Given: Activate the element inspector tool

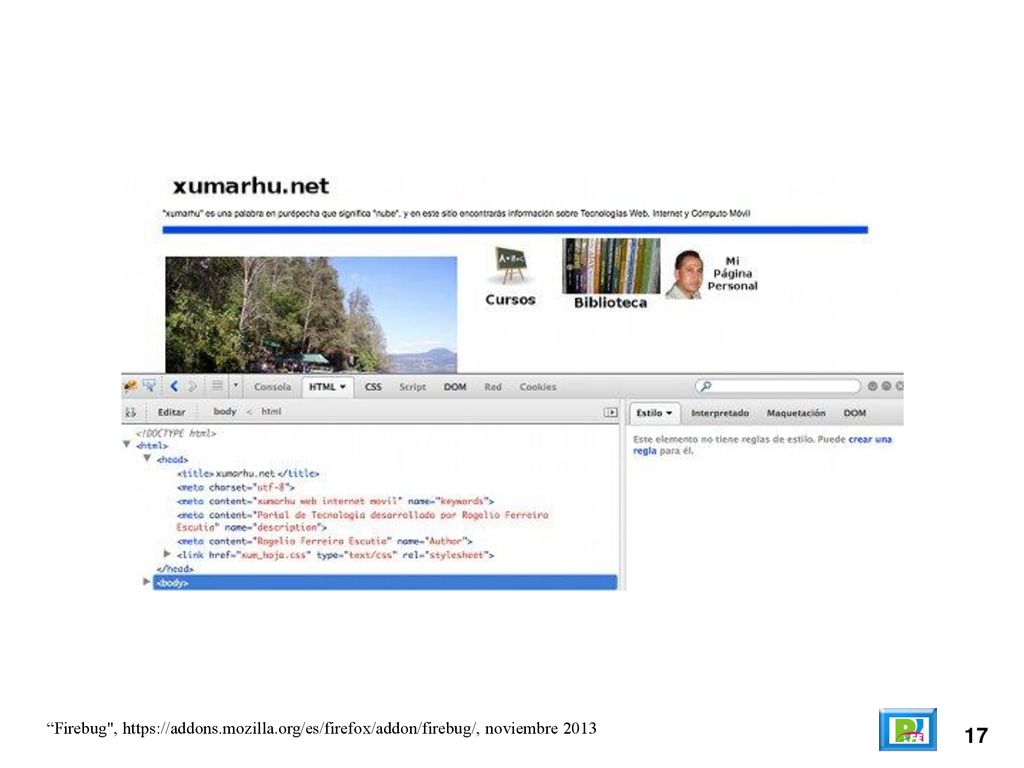Looking at the screenshot, I should (150, 386).
